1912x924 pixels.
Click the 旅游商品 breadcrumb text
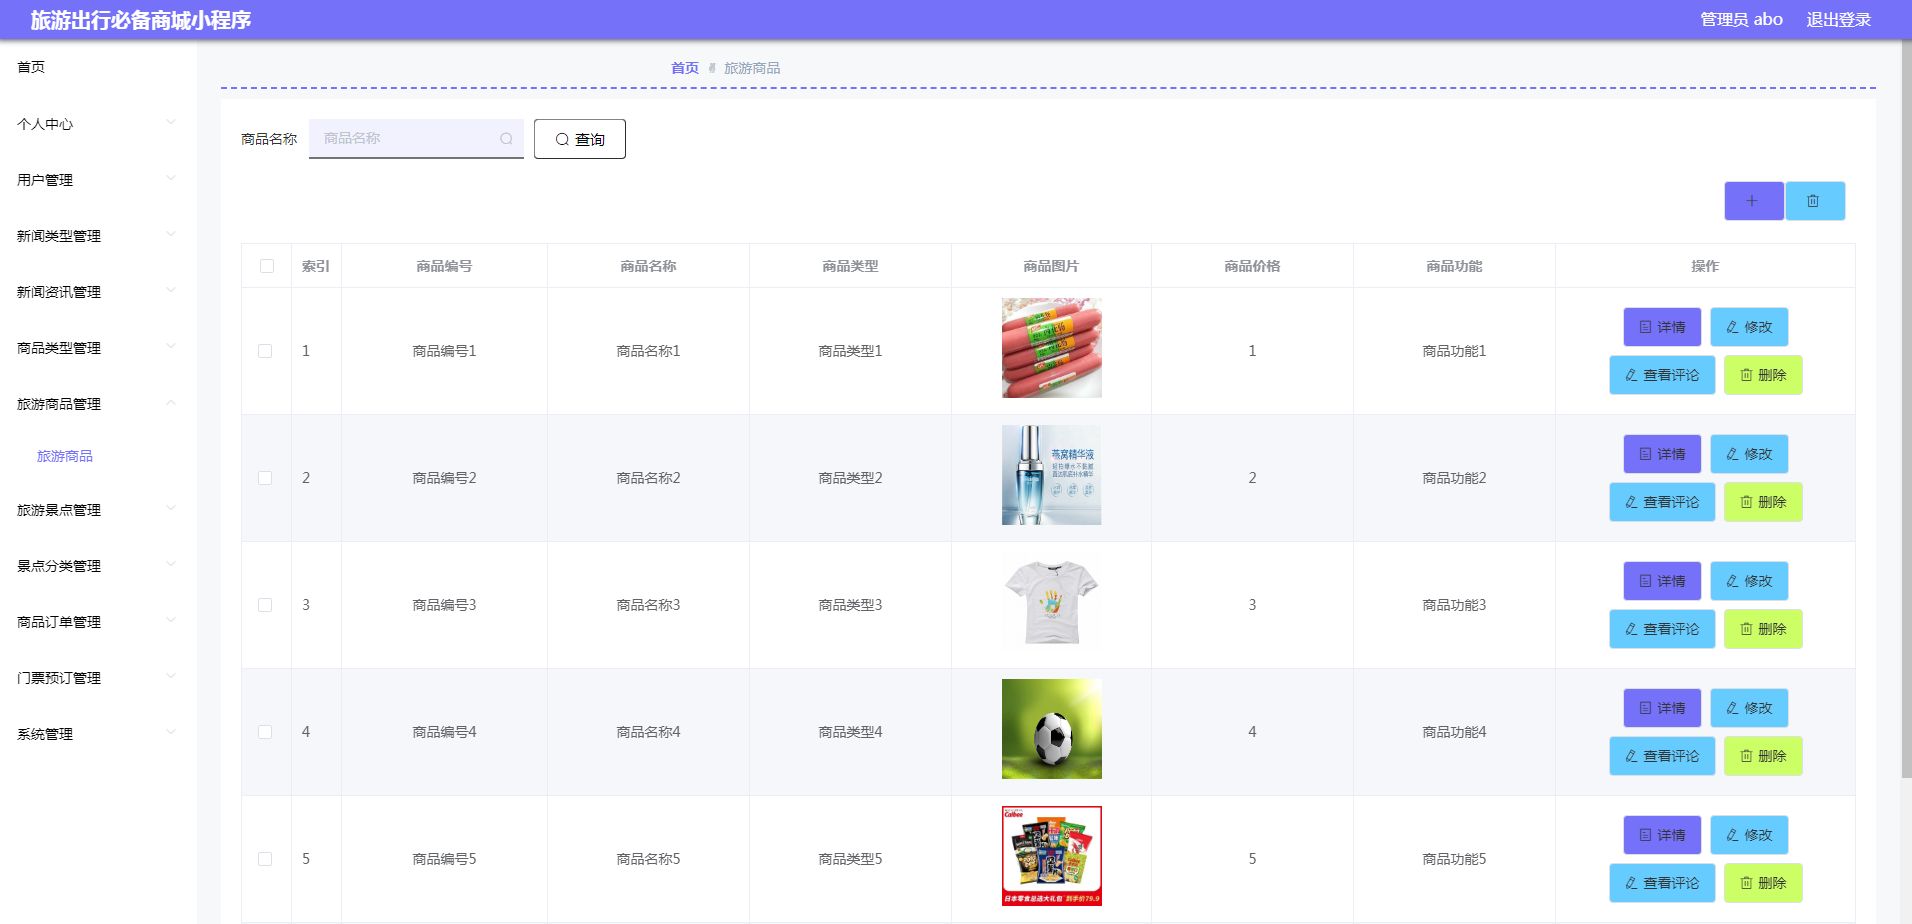coord(752,68)
